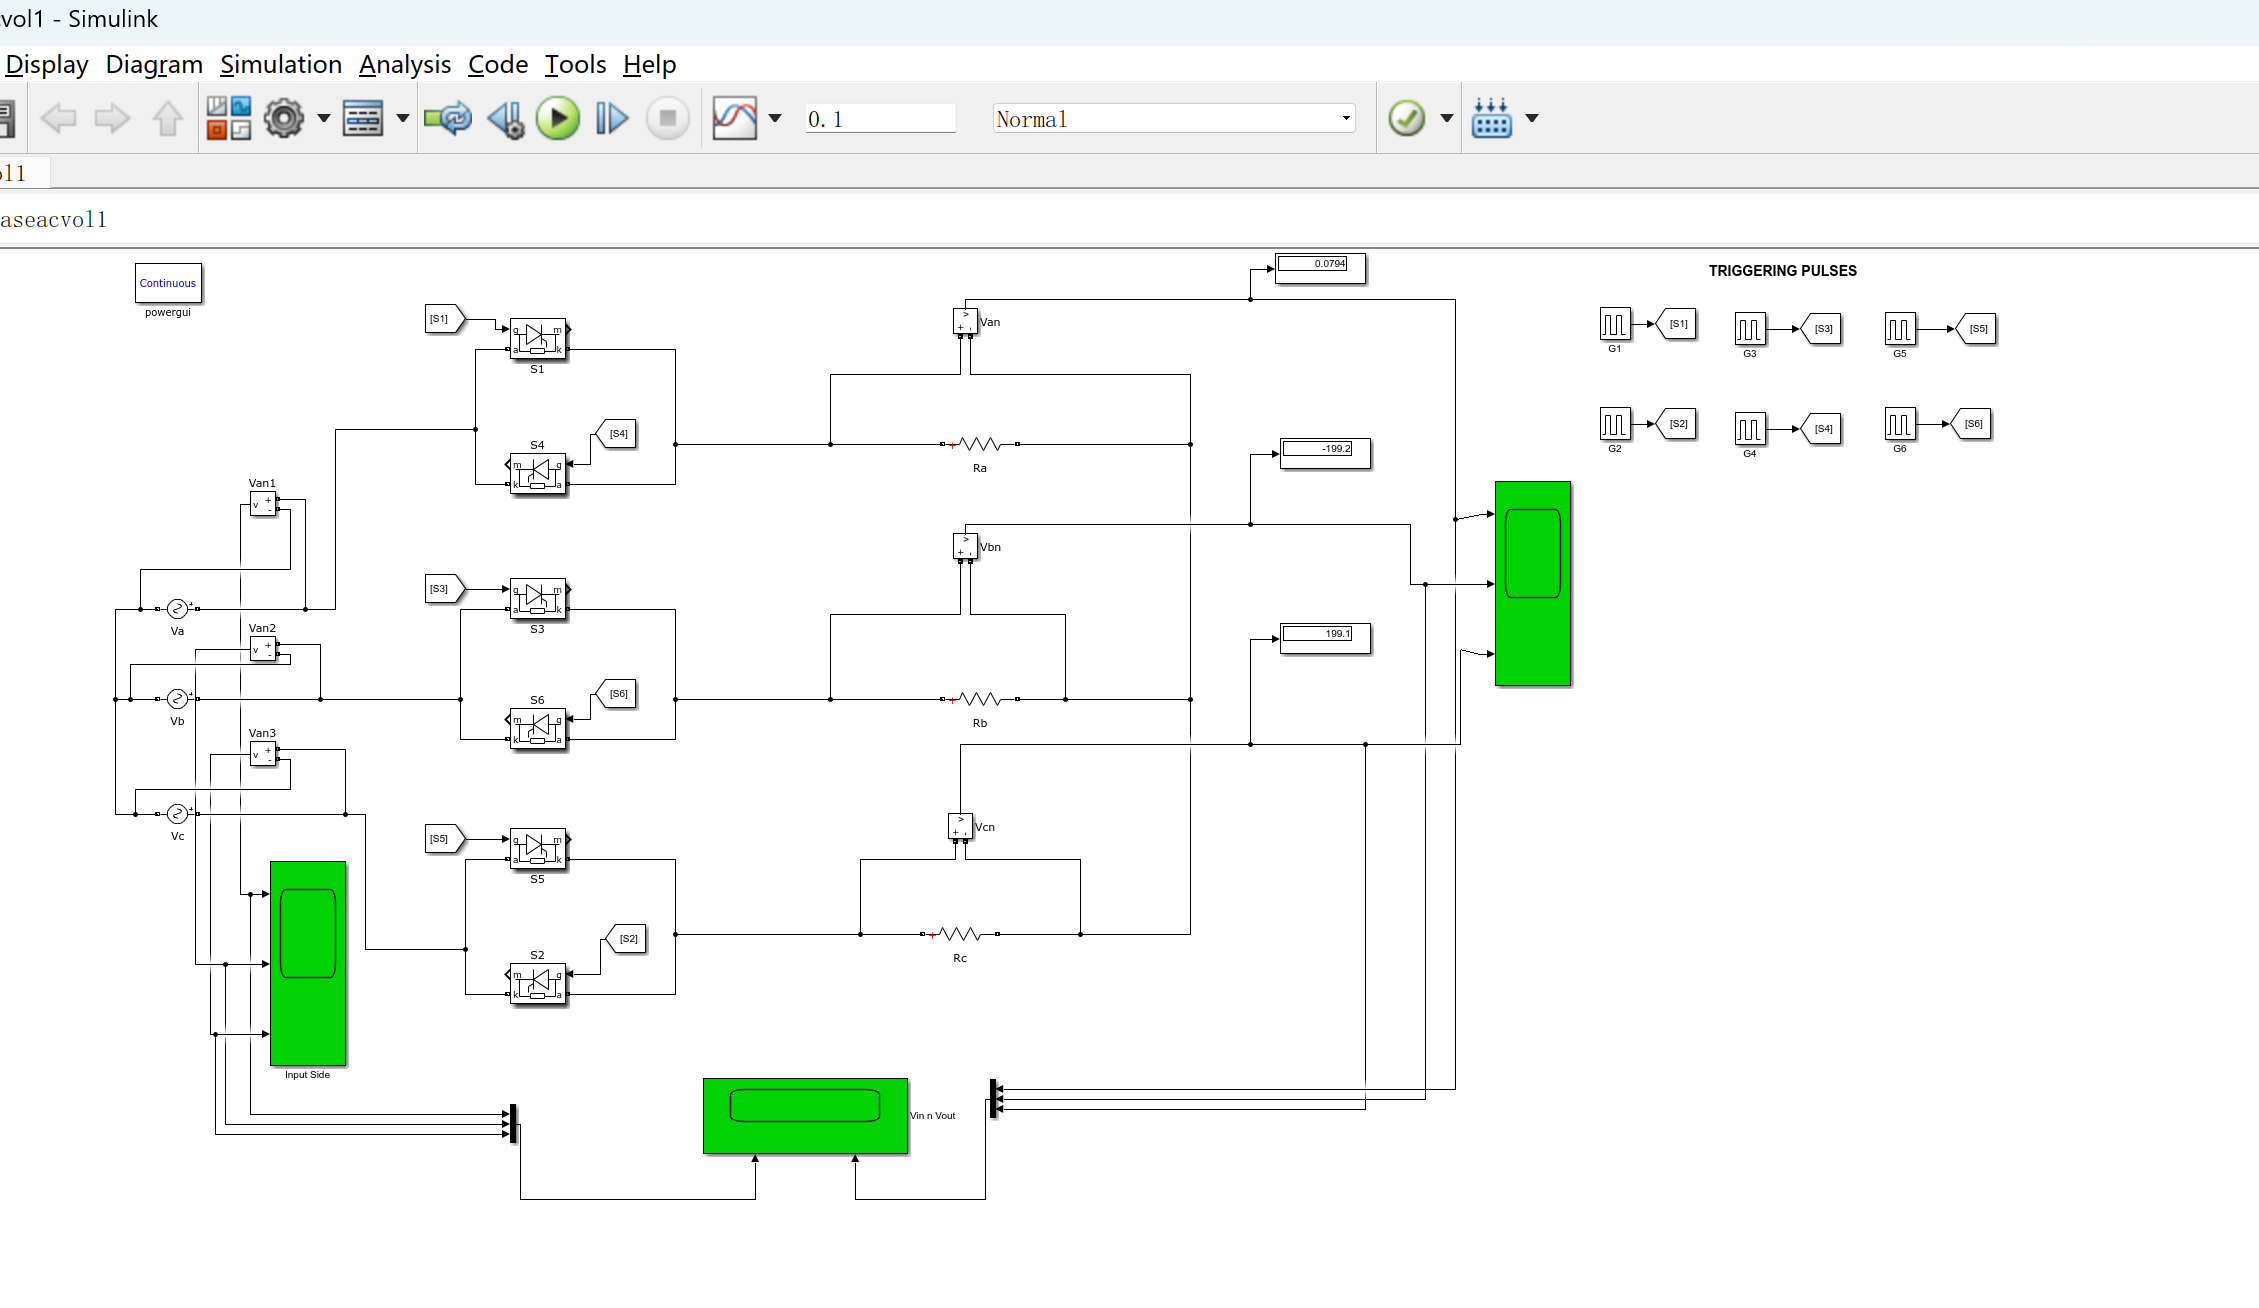2259x1308 pixels.
Task: Select the Input Side scope block
Action: click(x=308, y=963)
